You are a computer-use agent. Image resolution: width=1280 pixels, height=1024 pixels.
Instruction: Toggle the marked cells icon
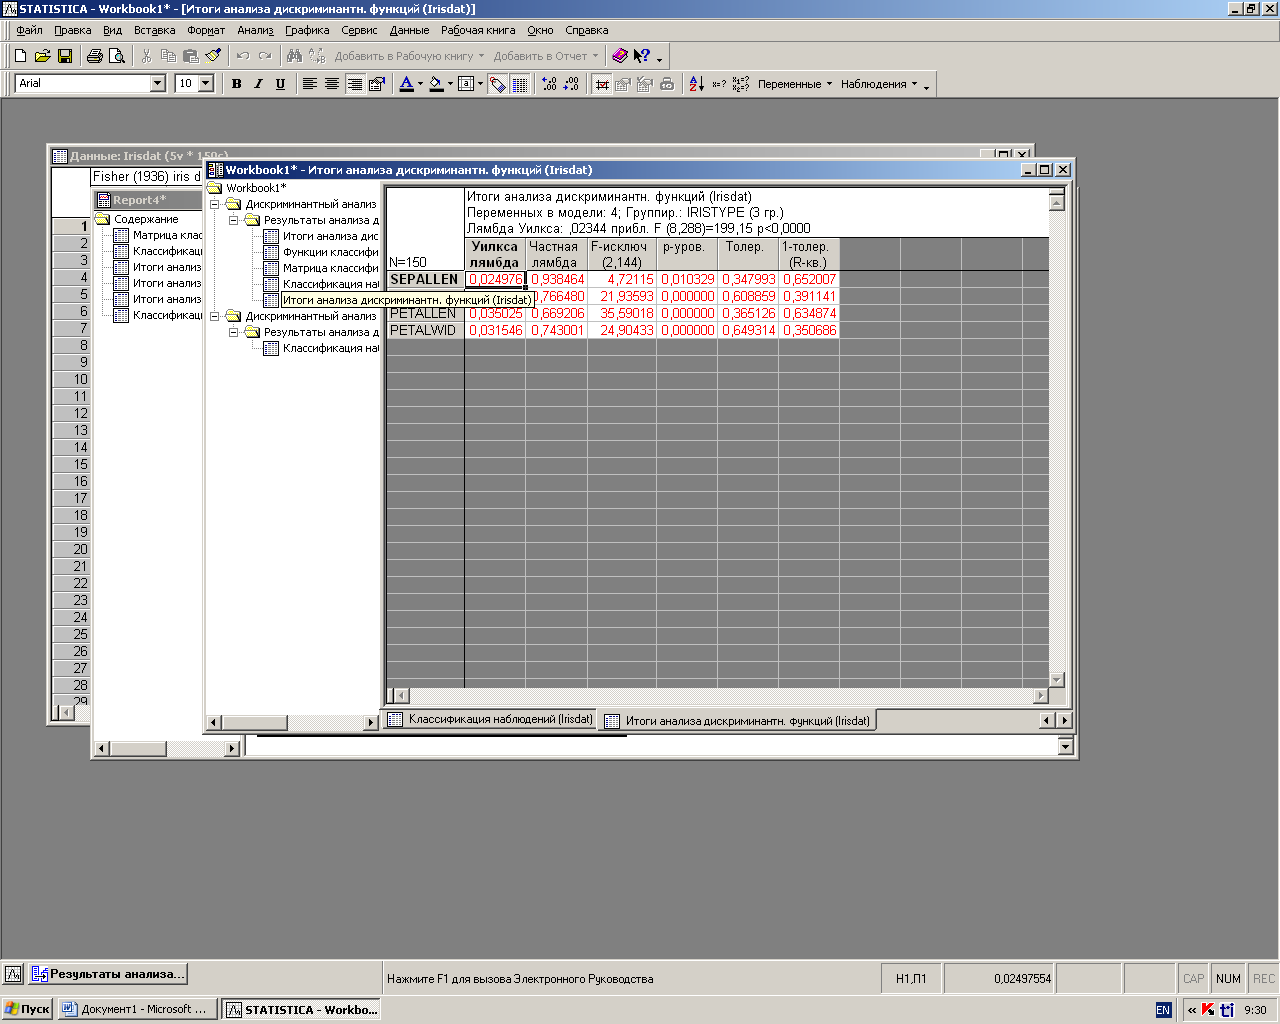pos(602,84)
